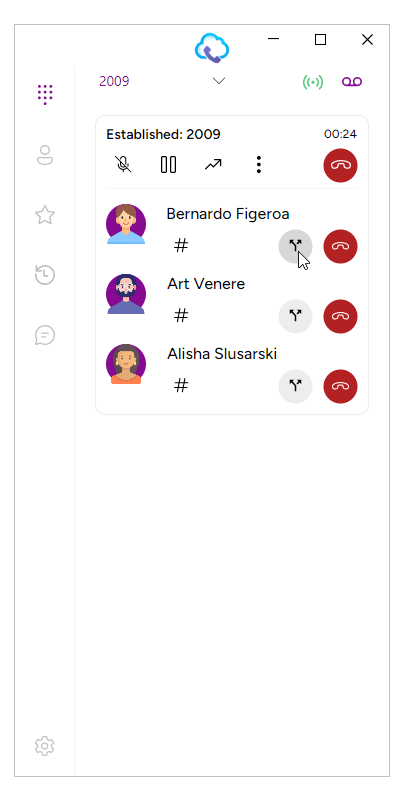
Task: Open Call History in the sidebar
Action: coord(45,275)
